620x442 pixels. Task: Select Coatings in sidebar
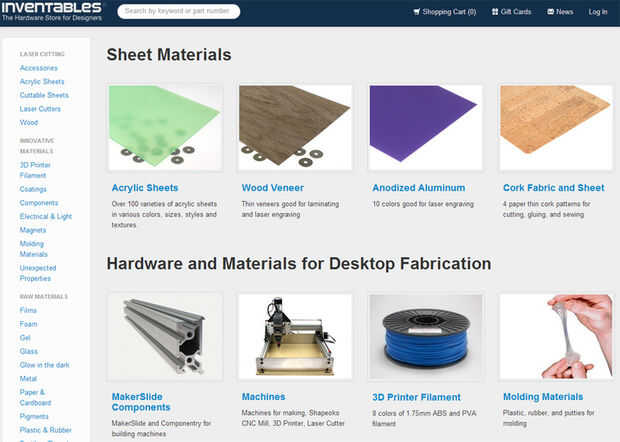(33, 189)
